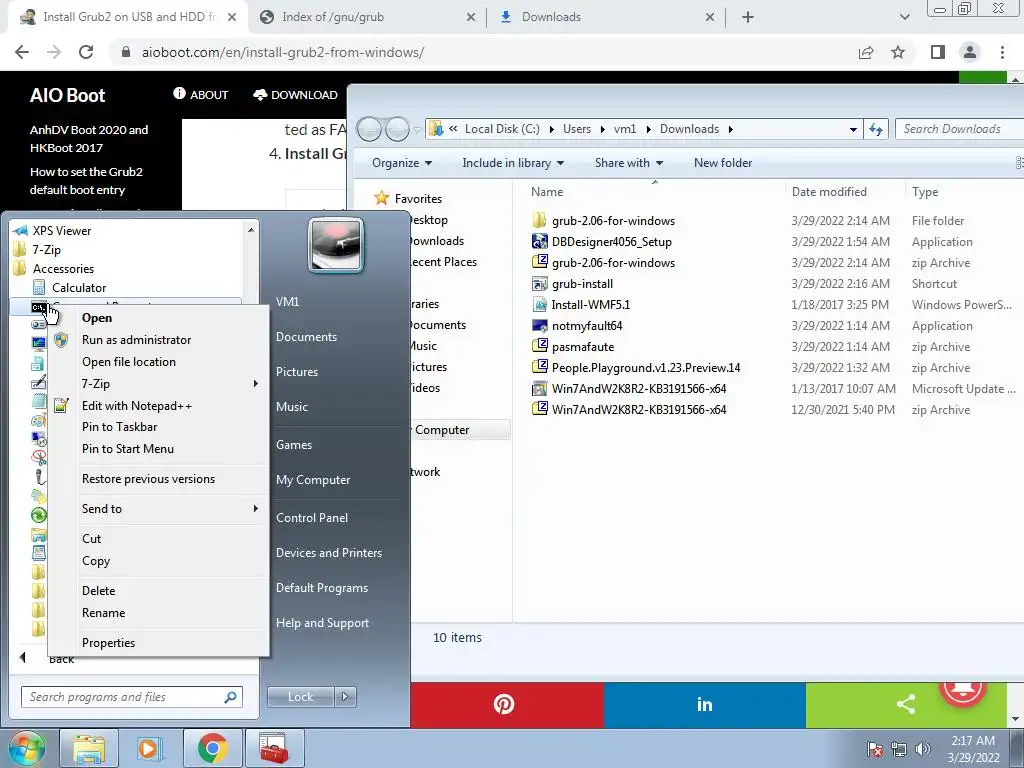Share this page icon in address bar
1024x768 pixels.
[x=866, y=52]
